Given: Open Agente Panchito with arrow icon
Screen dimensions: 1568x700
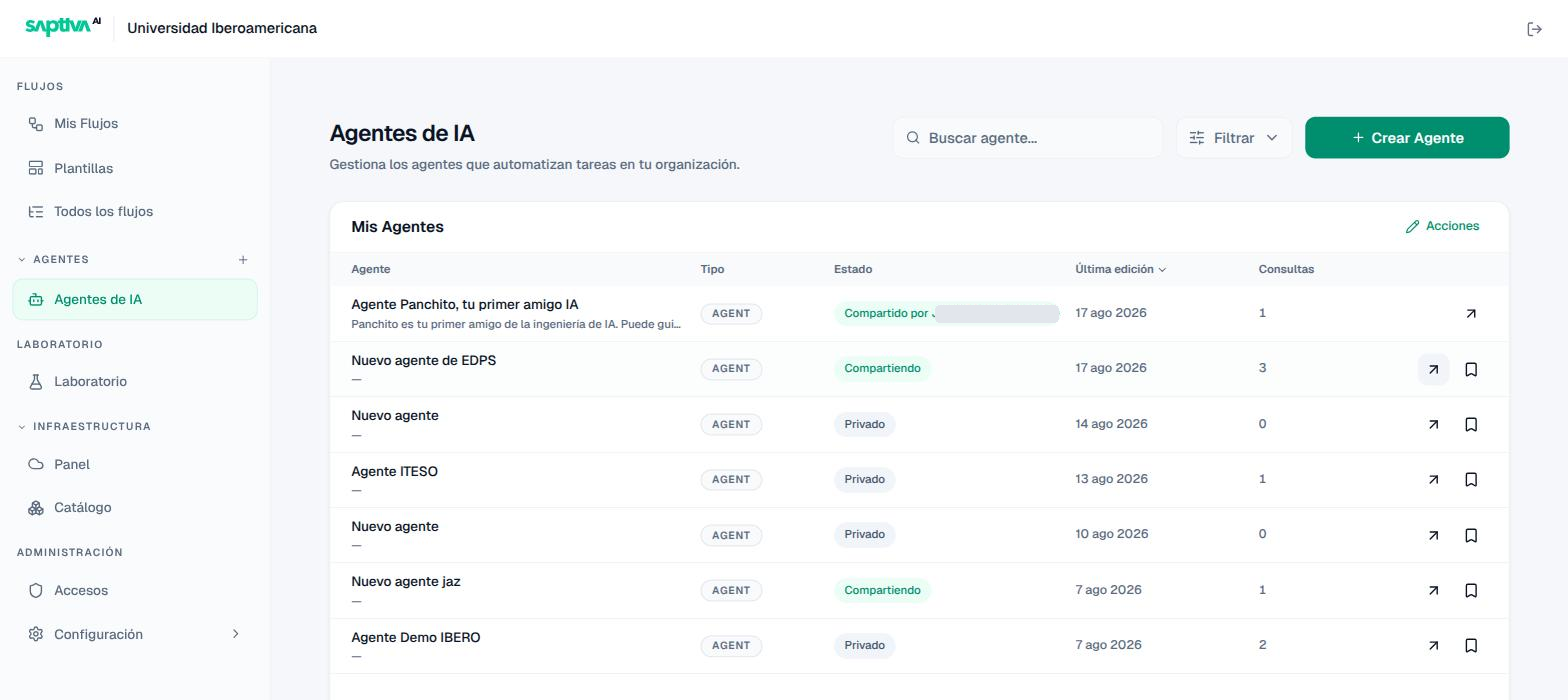Looking at the screenshot, I should [x=1471, y=314].
